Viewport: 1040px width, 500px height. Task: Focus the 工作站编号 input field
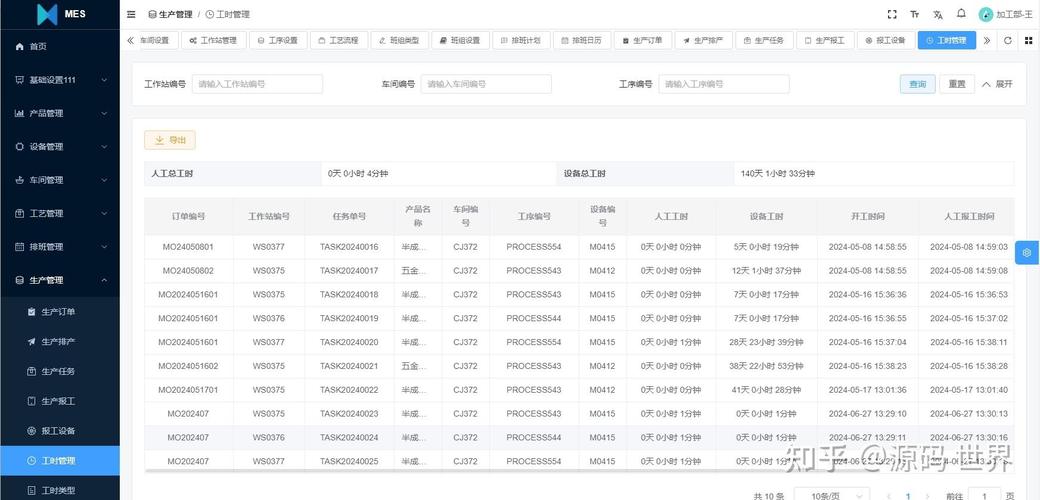(x=257, y=84)
